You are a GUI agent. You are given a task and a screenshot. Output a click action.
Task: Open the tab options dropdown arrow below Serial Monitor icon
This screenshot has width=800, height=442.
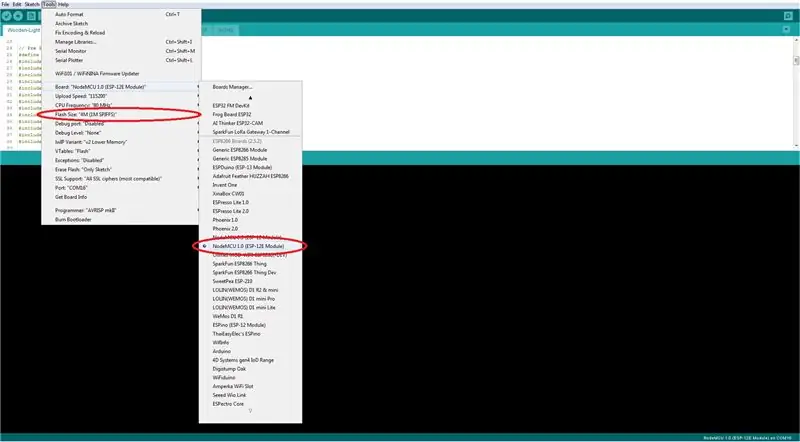pos(786,30)
